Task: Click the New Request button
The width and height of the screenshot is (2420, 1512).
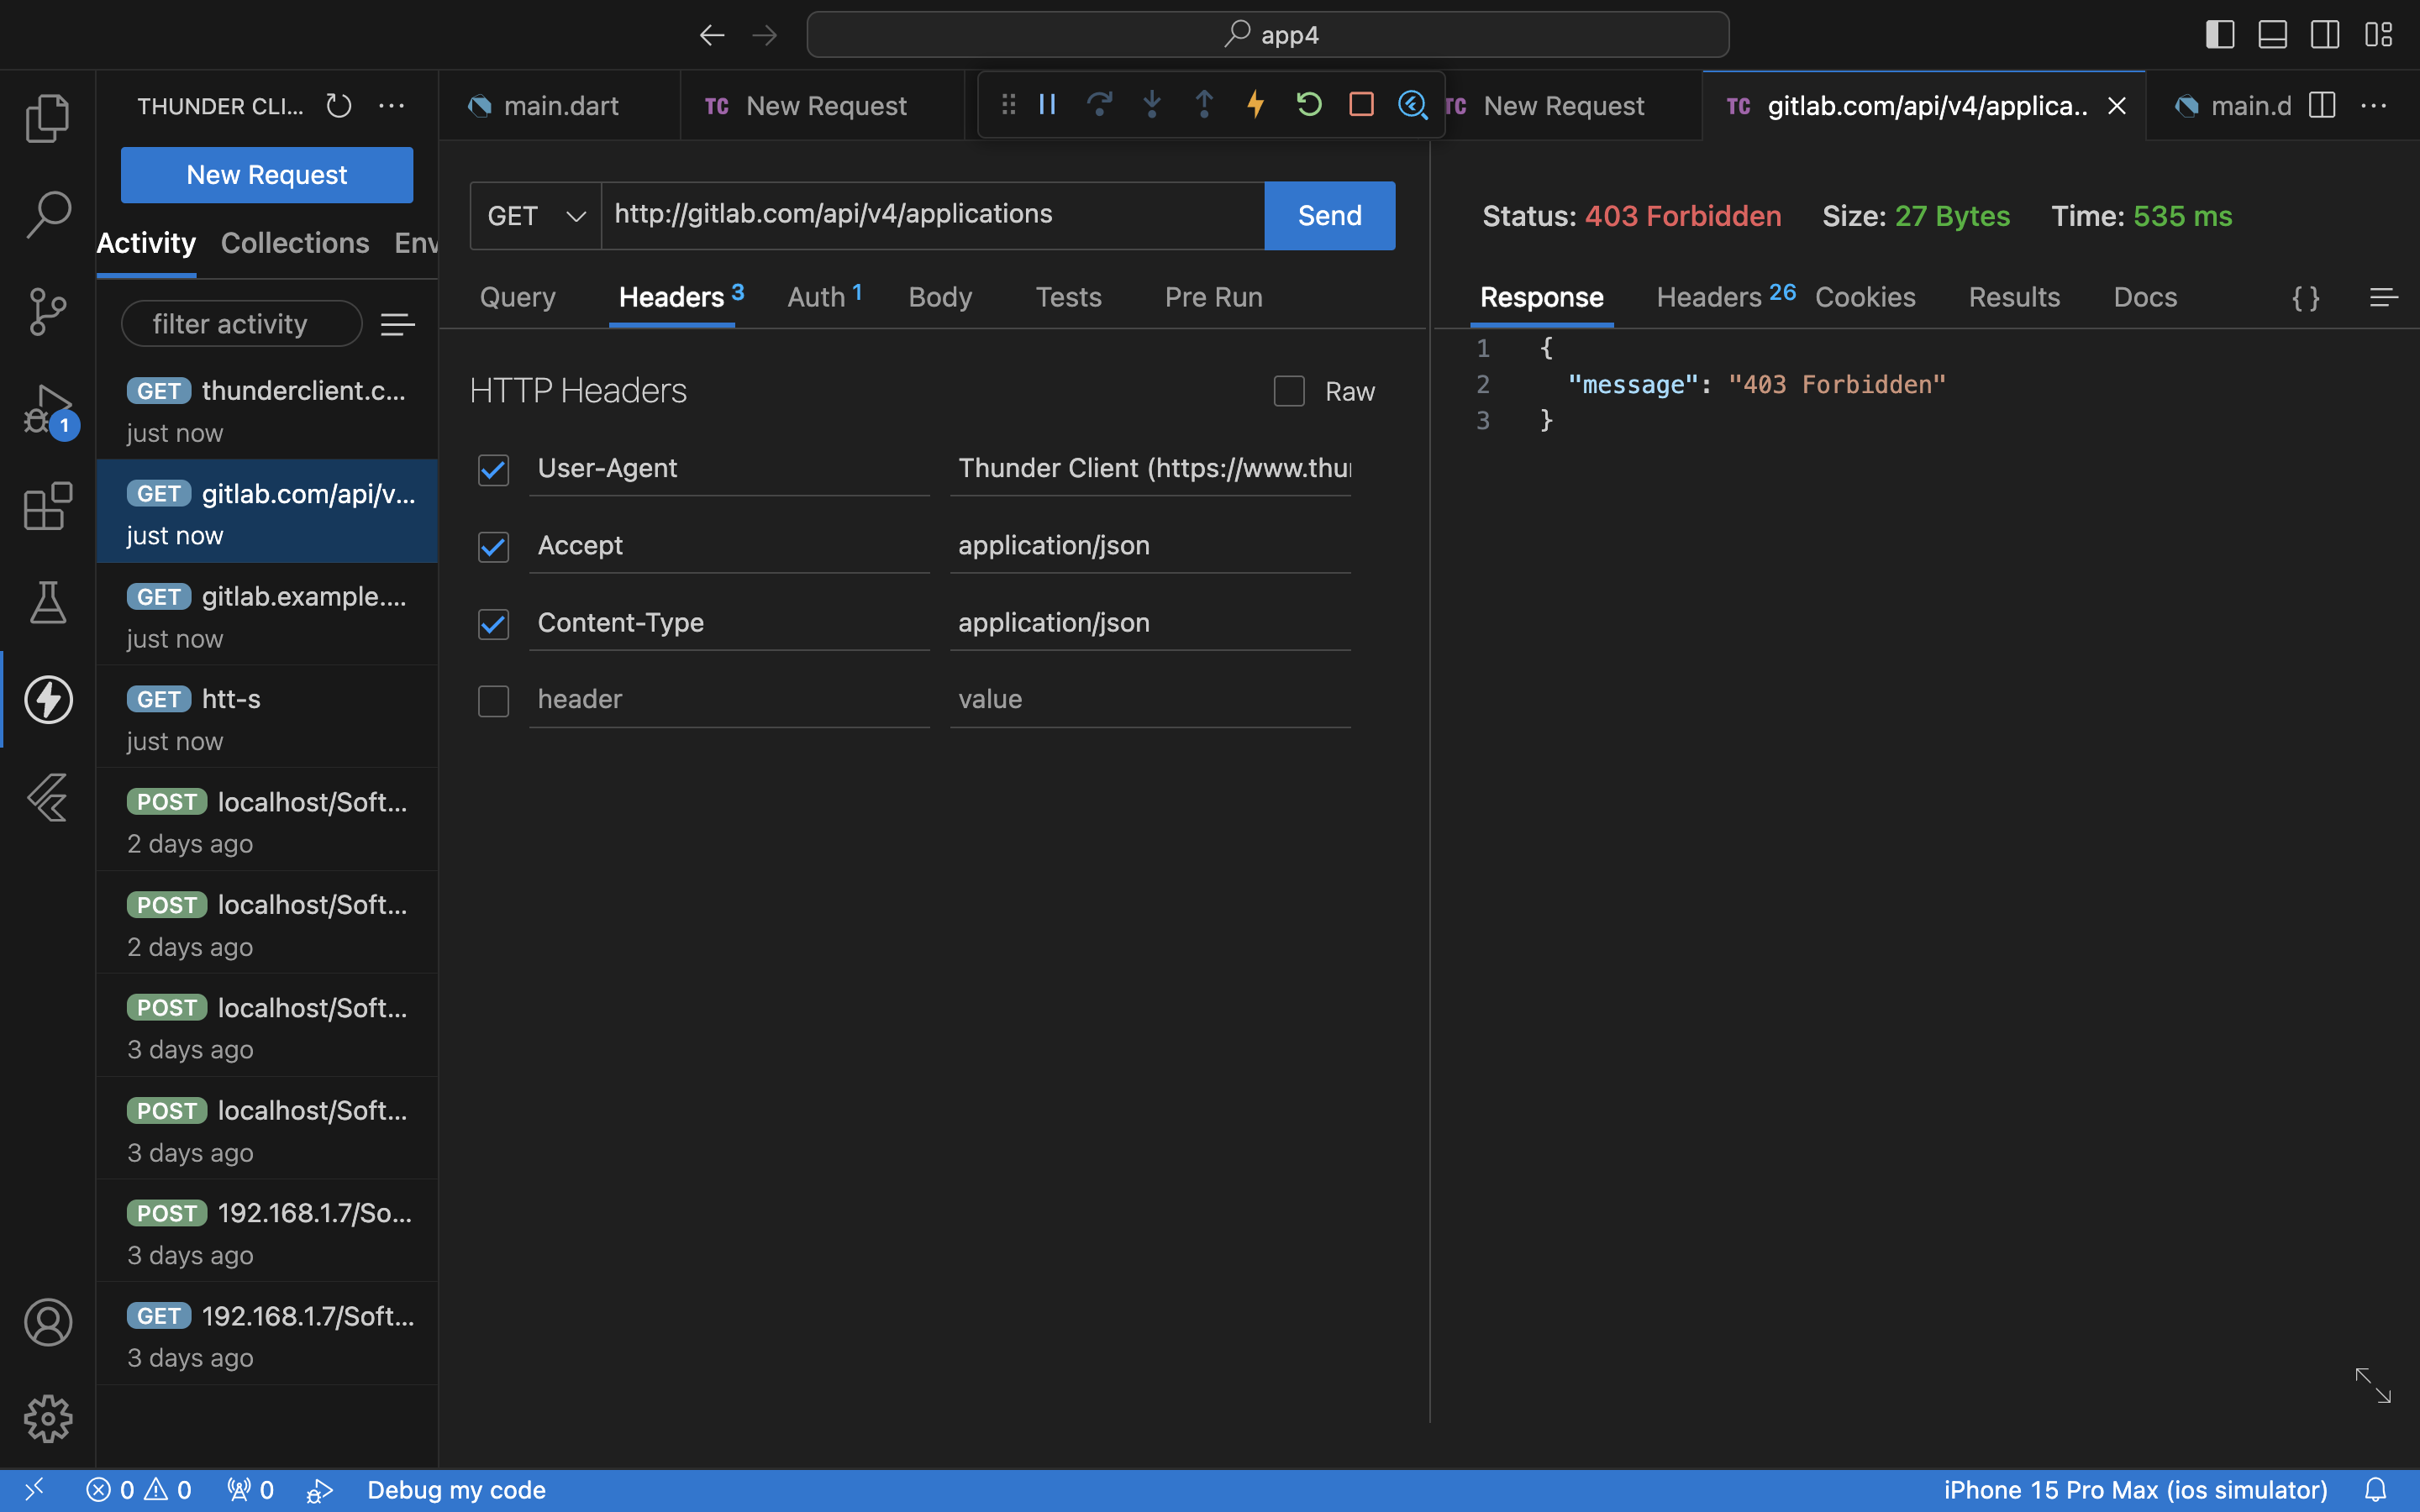Action: pos(267,175)
